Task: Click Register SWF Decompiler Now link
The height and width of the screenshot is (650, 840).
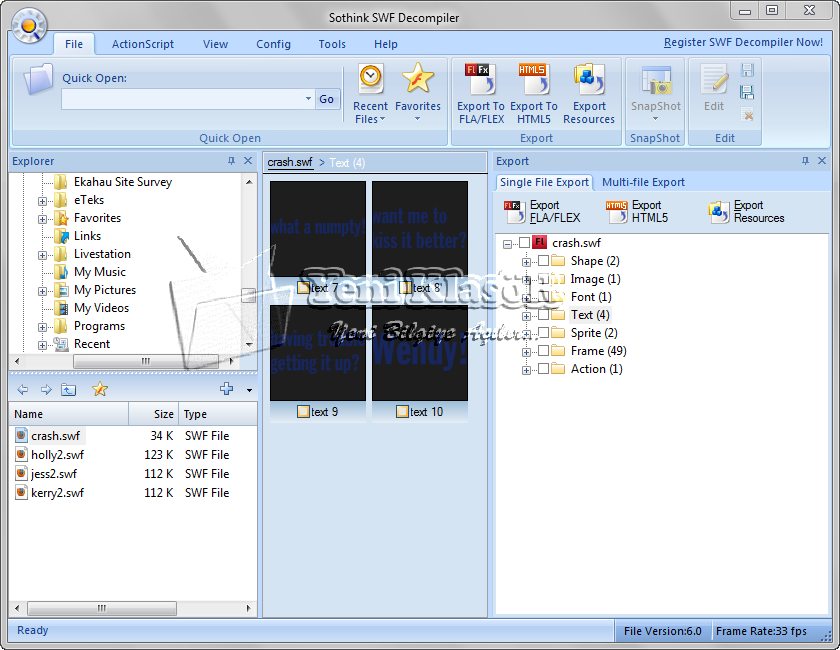Action: 743,43
